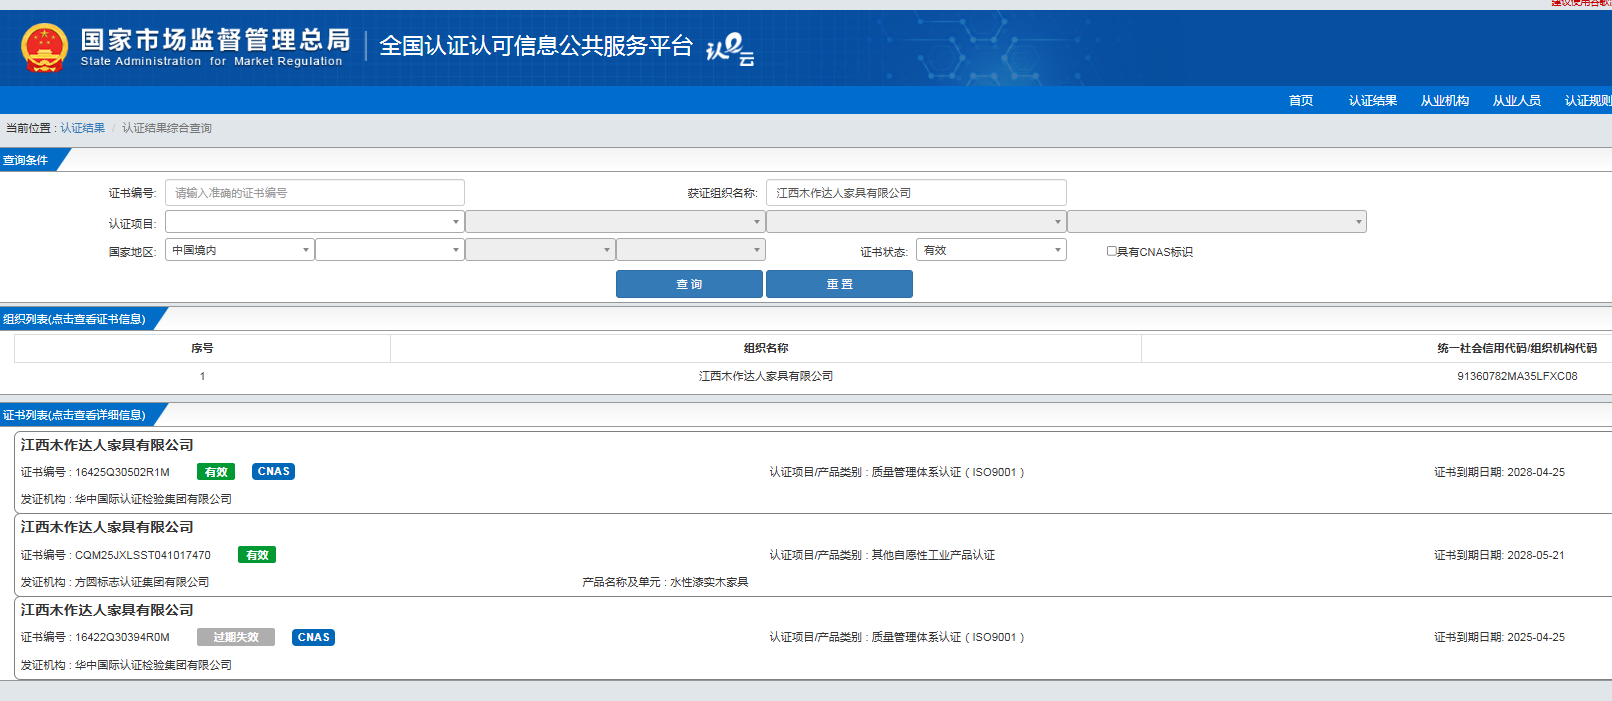1612x701 pixels.
Task: Go to the 首页 nav item
Action: click(x=1301, y=100)
